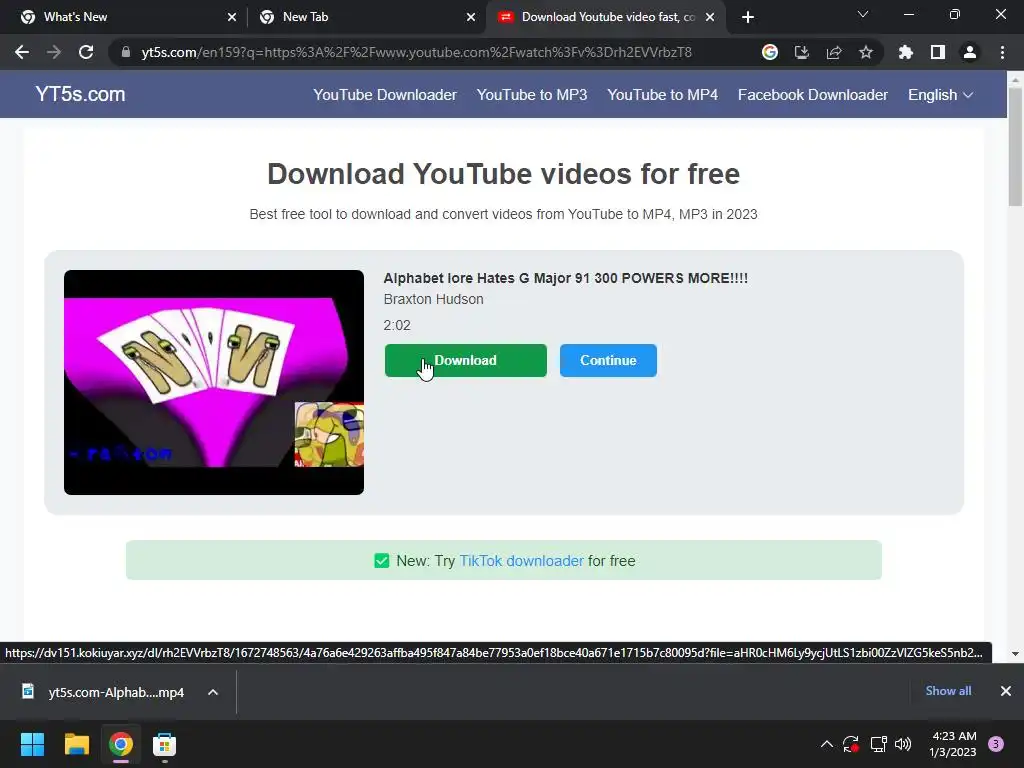Expand the download item options chevron
This screenshot has width=1024, height=768.
click(213, 692)
